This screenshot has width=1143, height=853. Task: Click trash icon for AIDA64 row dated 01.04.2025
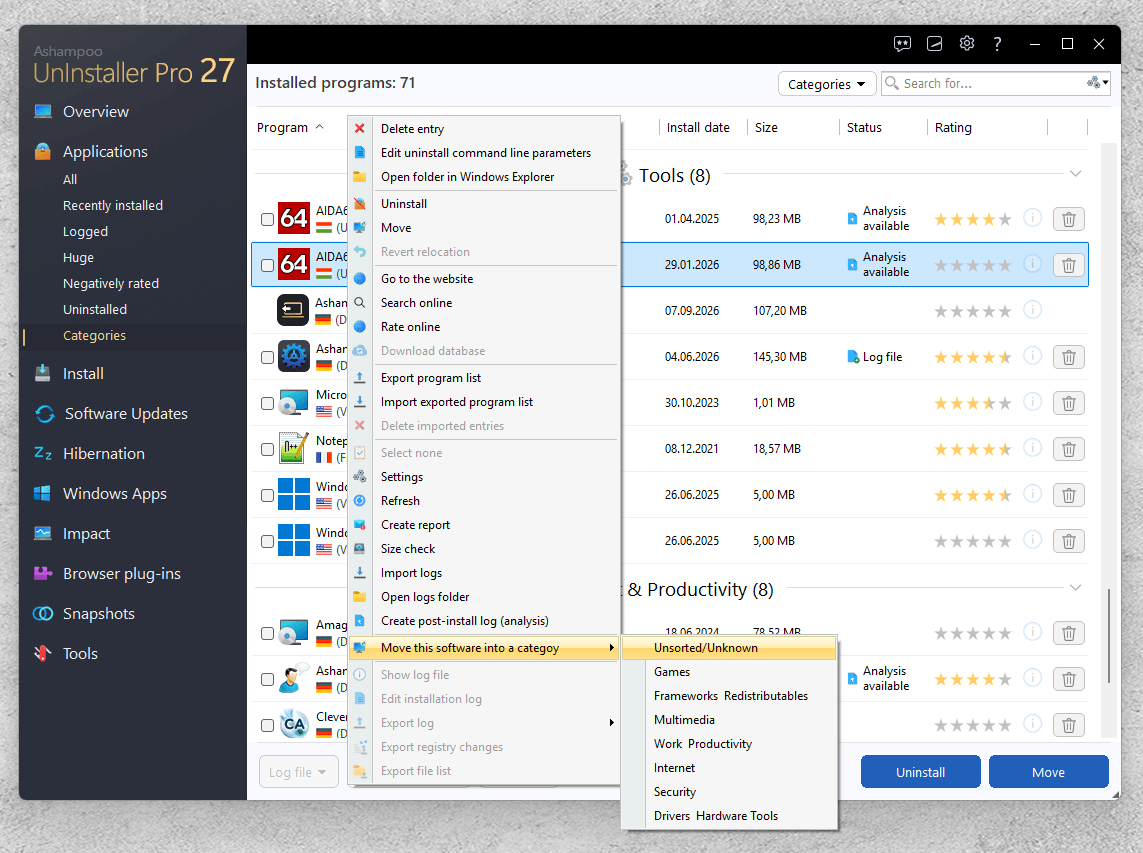click(x=1069, y=219)
